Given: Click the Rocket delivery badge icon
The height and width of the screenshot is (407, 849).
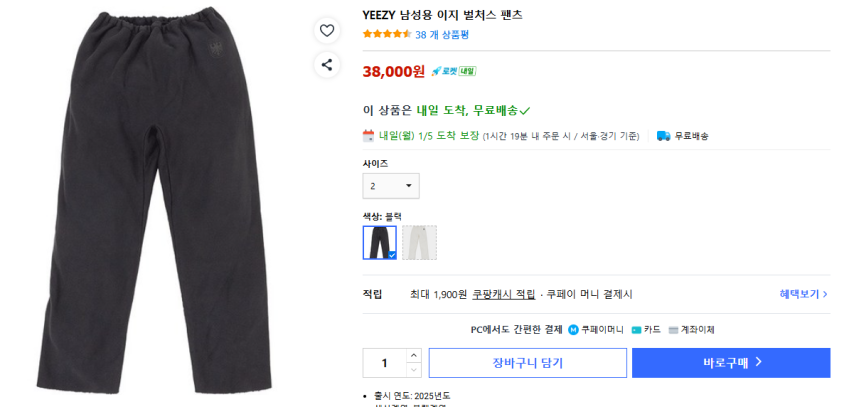Looking at the screenshot, I should click(453, 71).
